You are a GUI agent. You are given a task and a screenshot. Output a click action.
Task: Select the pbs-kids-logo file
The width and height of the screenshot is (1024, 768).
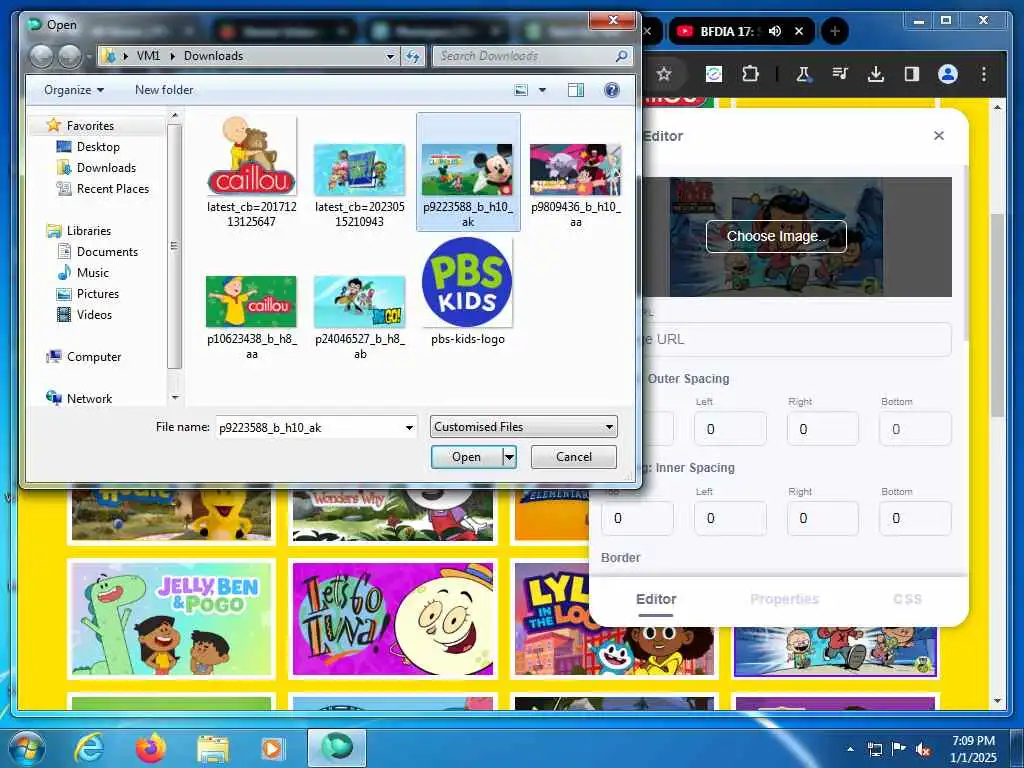(x=468, y=291)
